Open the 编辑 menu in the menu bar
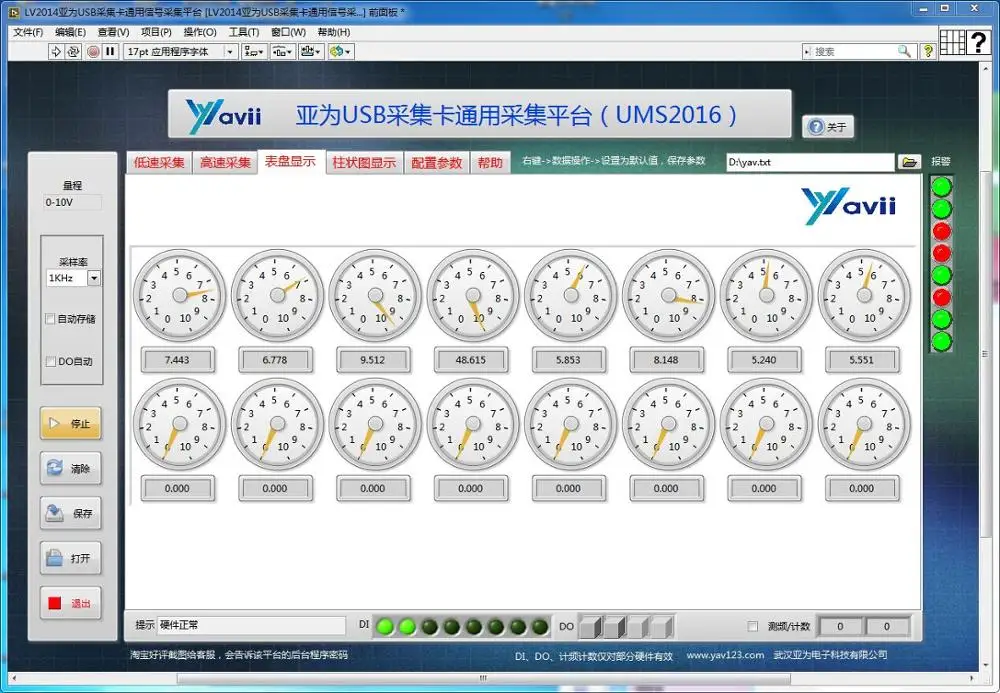 [x=68, y=31]
